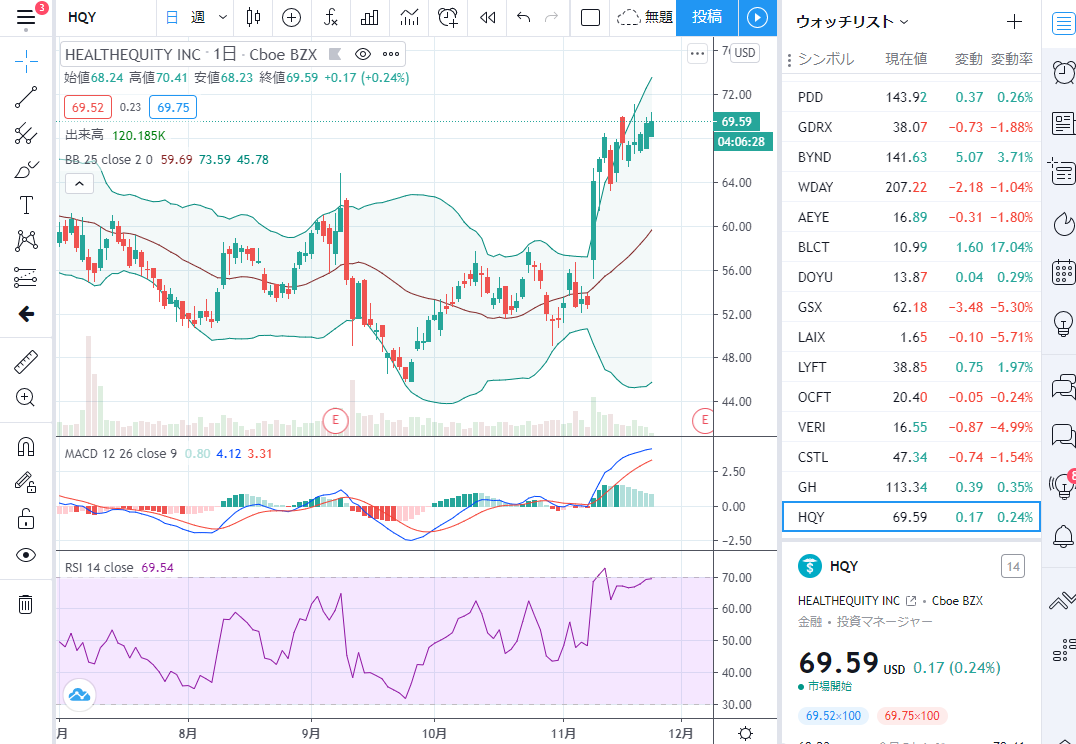Select the HQY watchlist row
Viewport: 1076px width, 744px height.
pyautogui.click(x=911, y=517)
